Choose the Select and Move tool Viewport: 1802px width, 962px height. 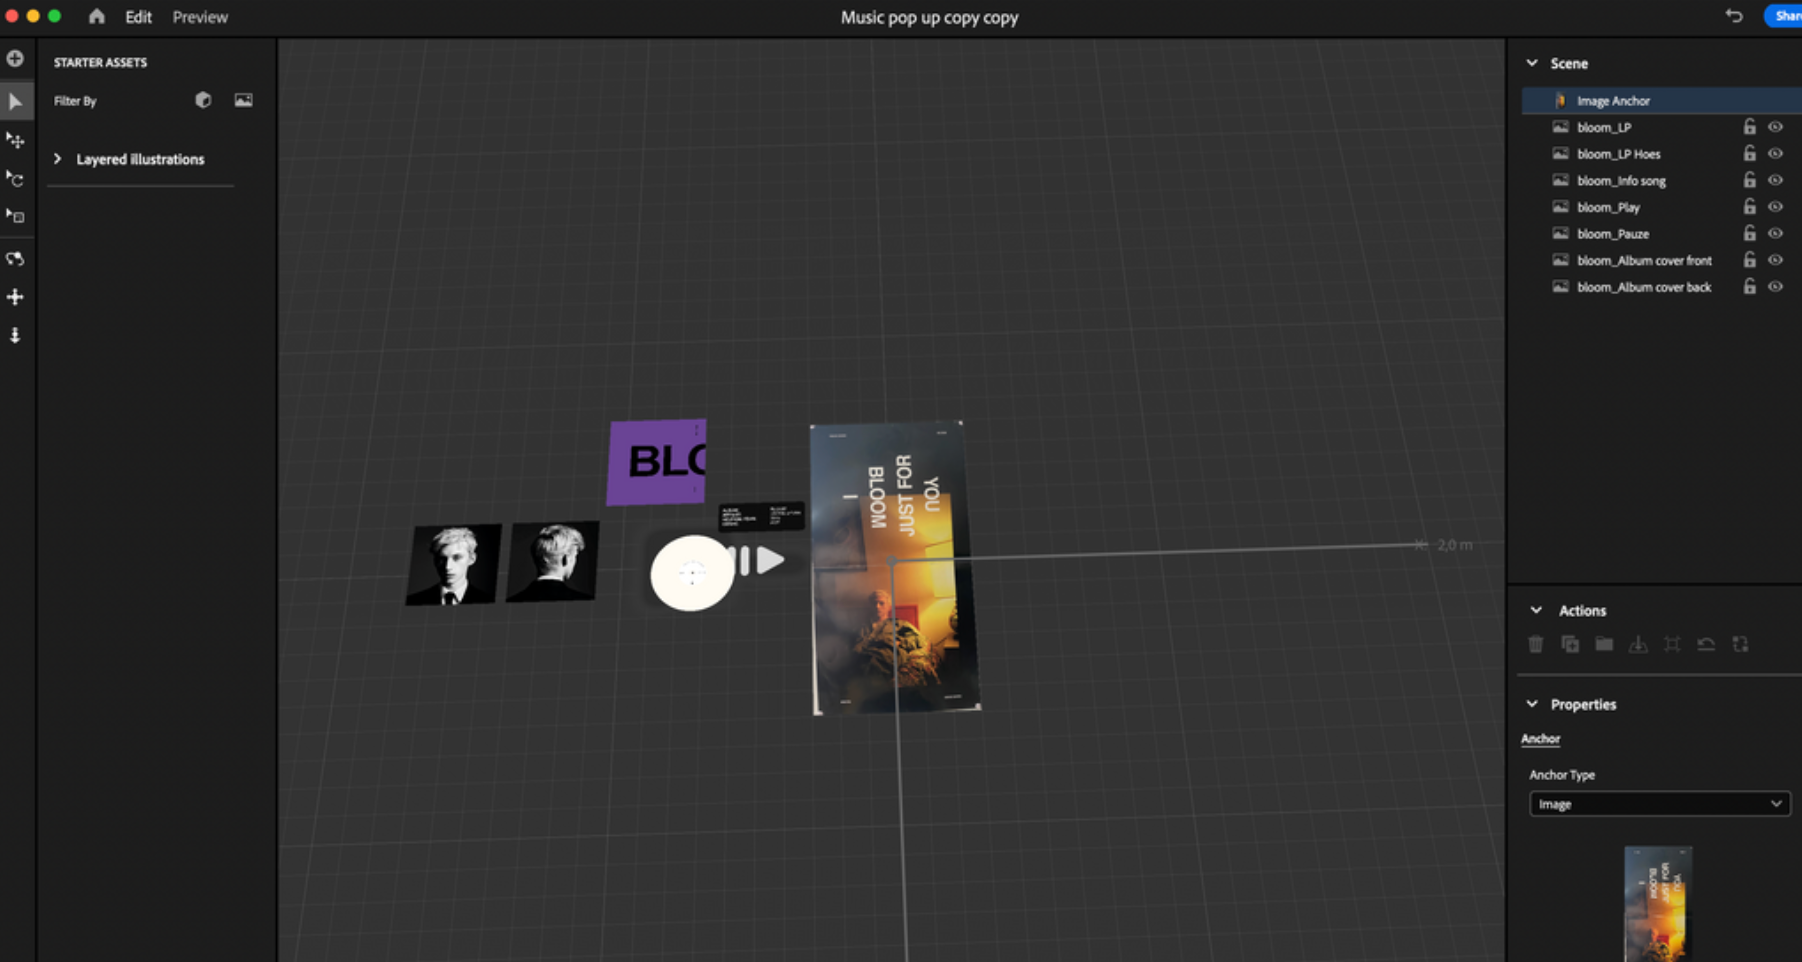point(15,140)
